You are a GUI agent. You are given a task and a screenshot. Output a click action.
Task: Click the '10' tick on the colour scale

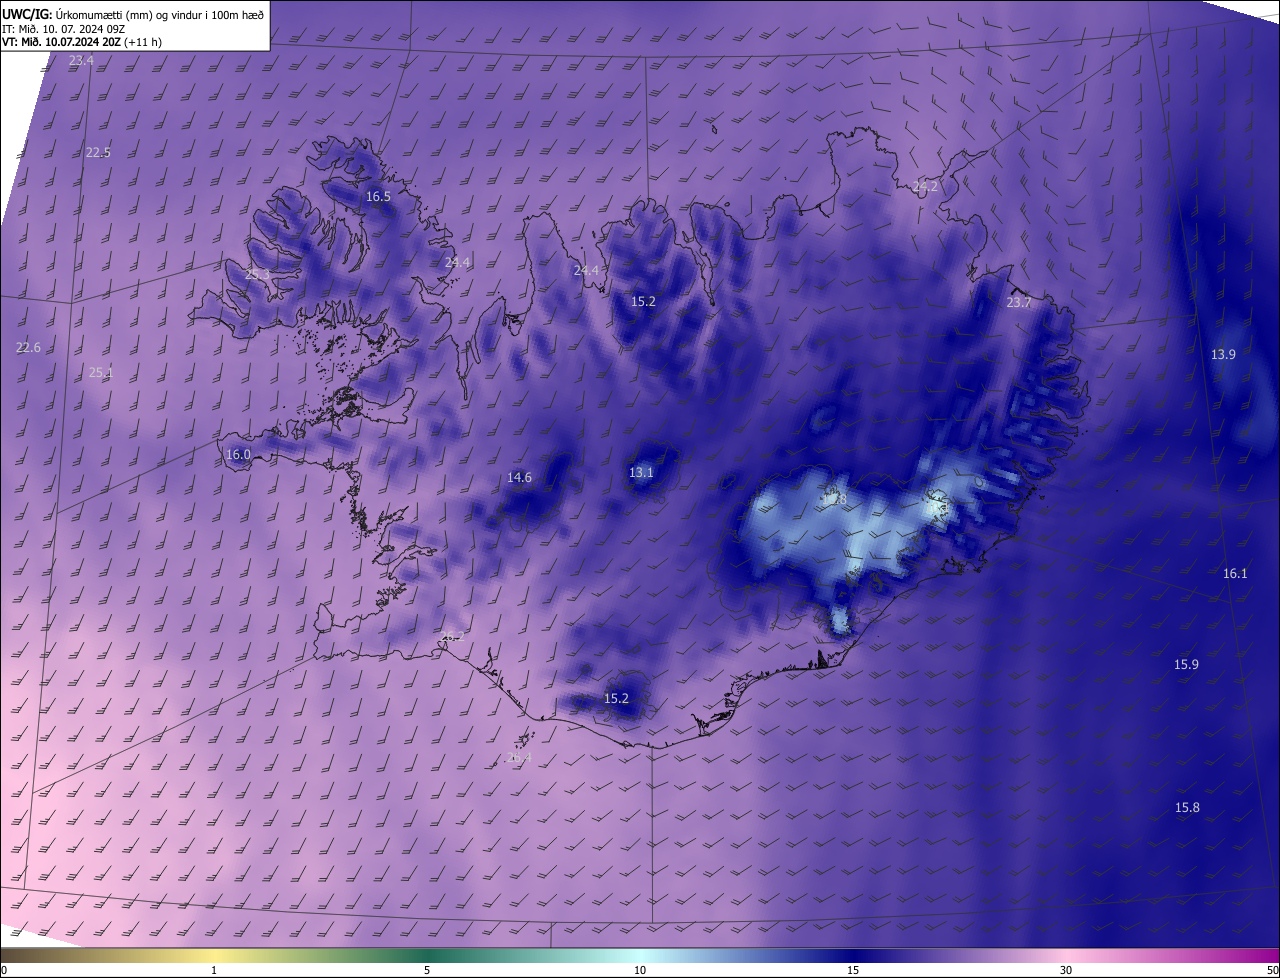[640, 970]
